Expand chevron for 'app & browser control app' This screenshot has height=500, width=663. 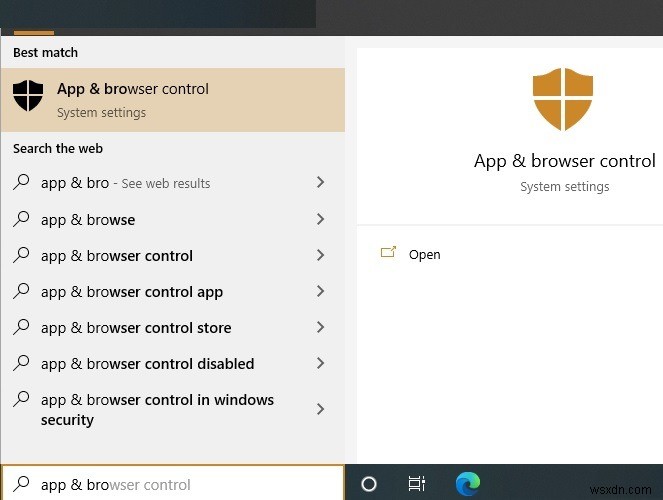[x=321, y=291]
